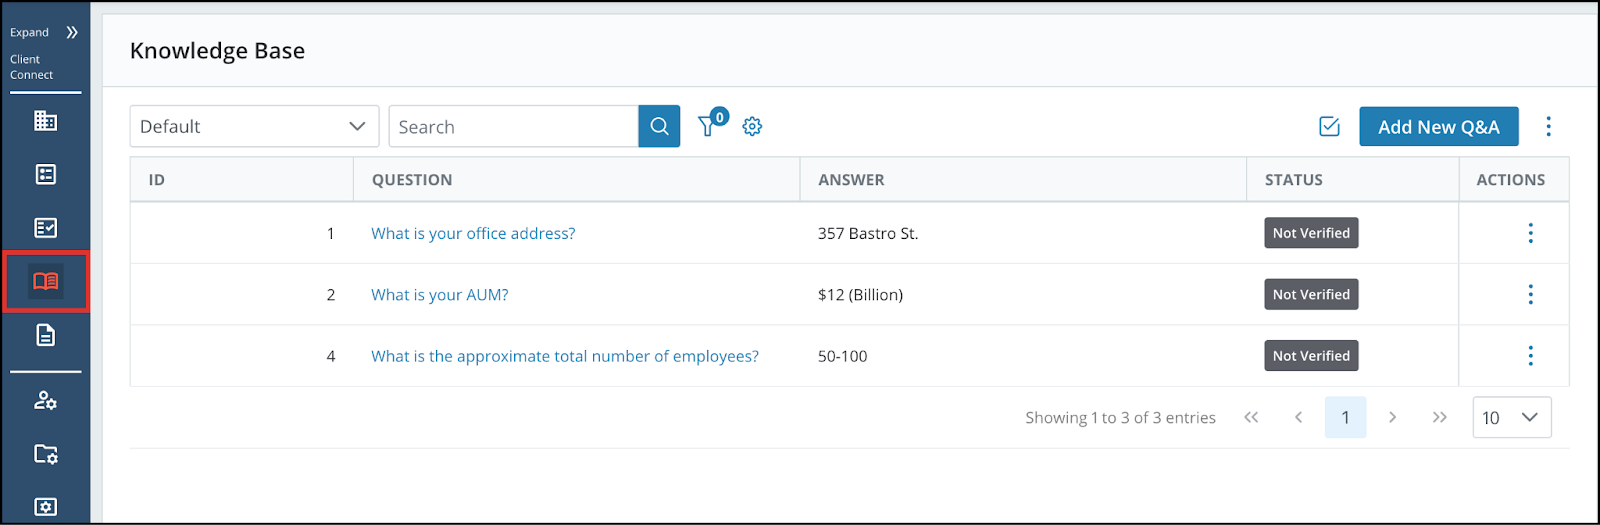1600x525 pixels.
Task: Open actions menu for office address row
Action: coord(1530,233)
